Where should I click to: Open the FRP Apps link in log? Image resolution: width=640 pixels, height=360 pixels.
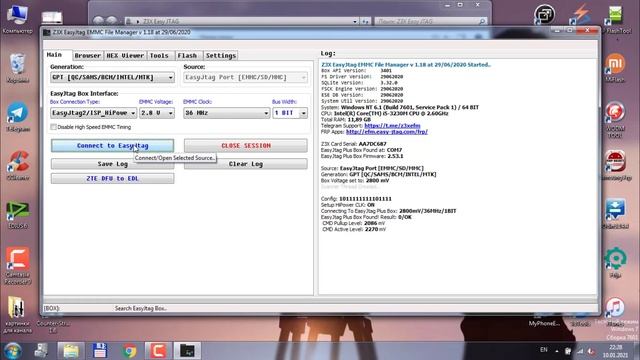387,132
